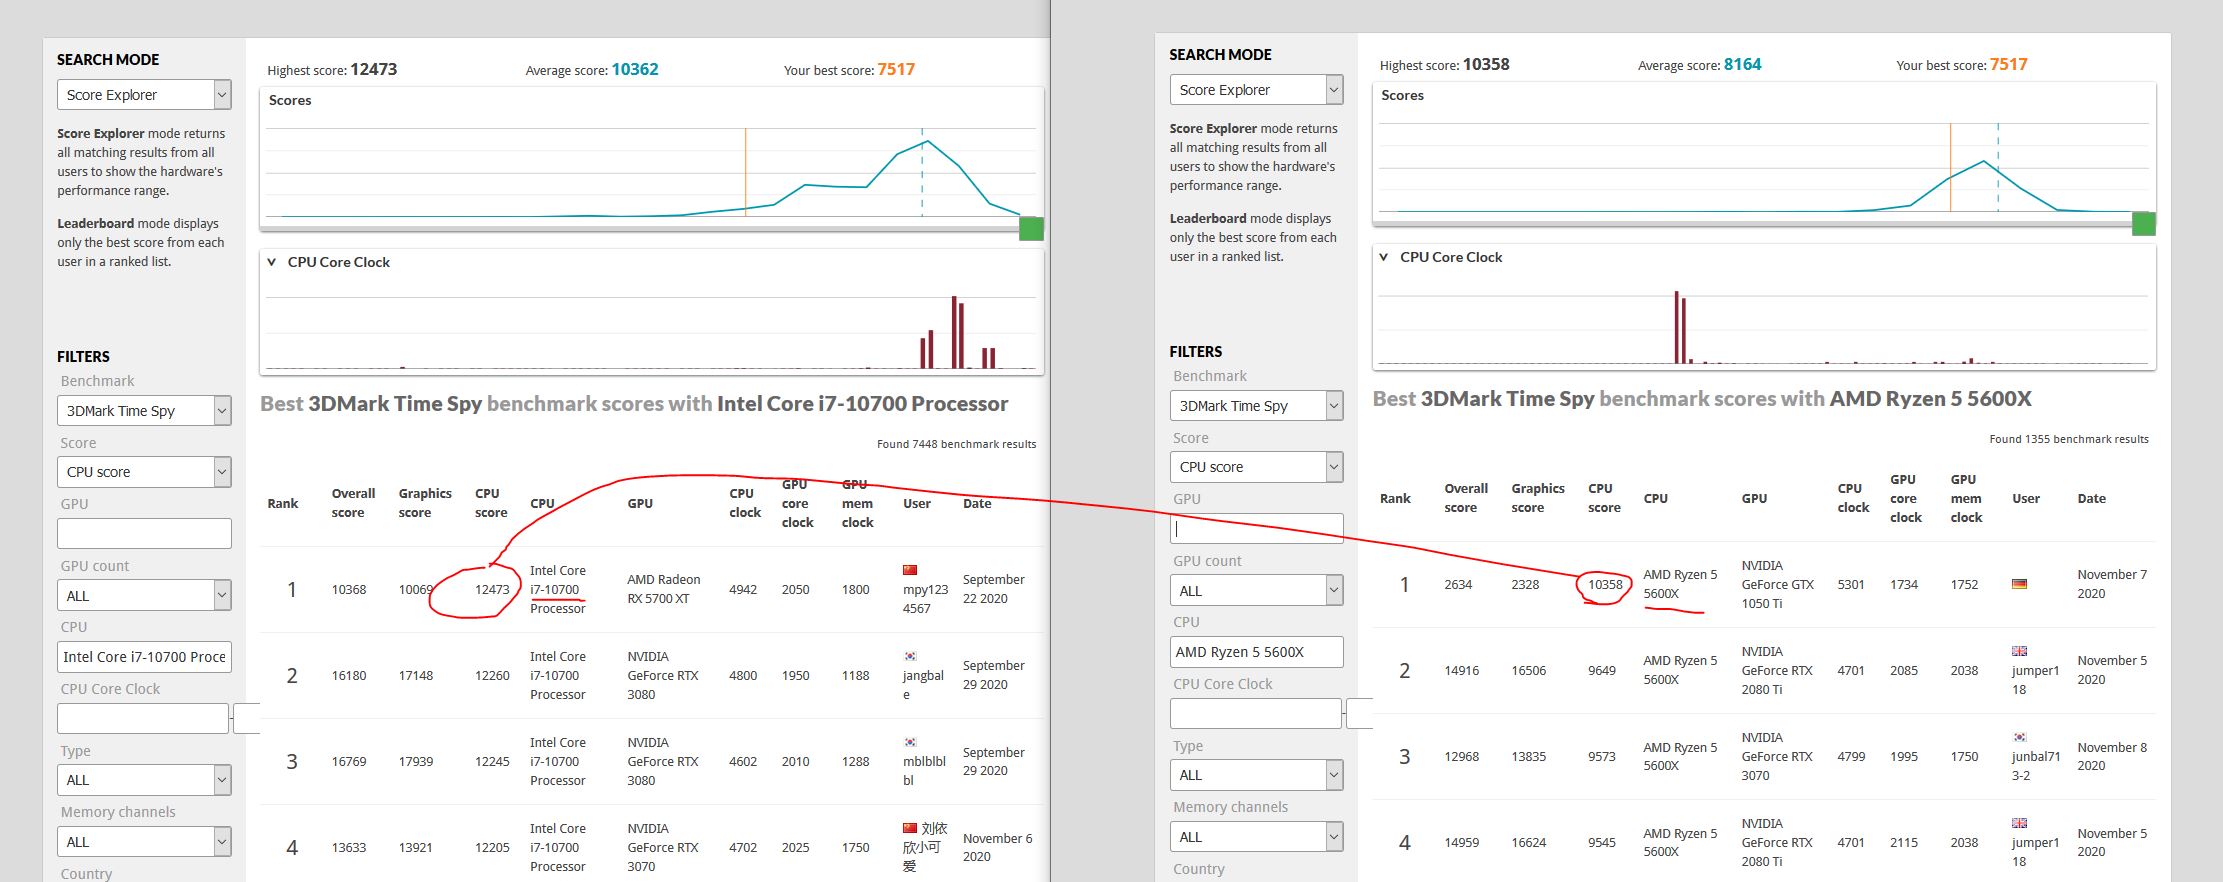Sort by CPU score column in right table
The height and width of the screenshot is (882, 2223).
(x=1604, y=498)
